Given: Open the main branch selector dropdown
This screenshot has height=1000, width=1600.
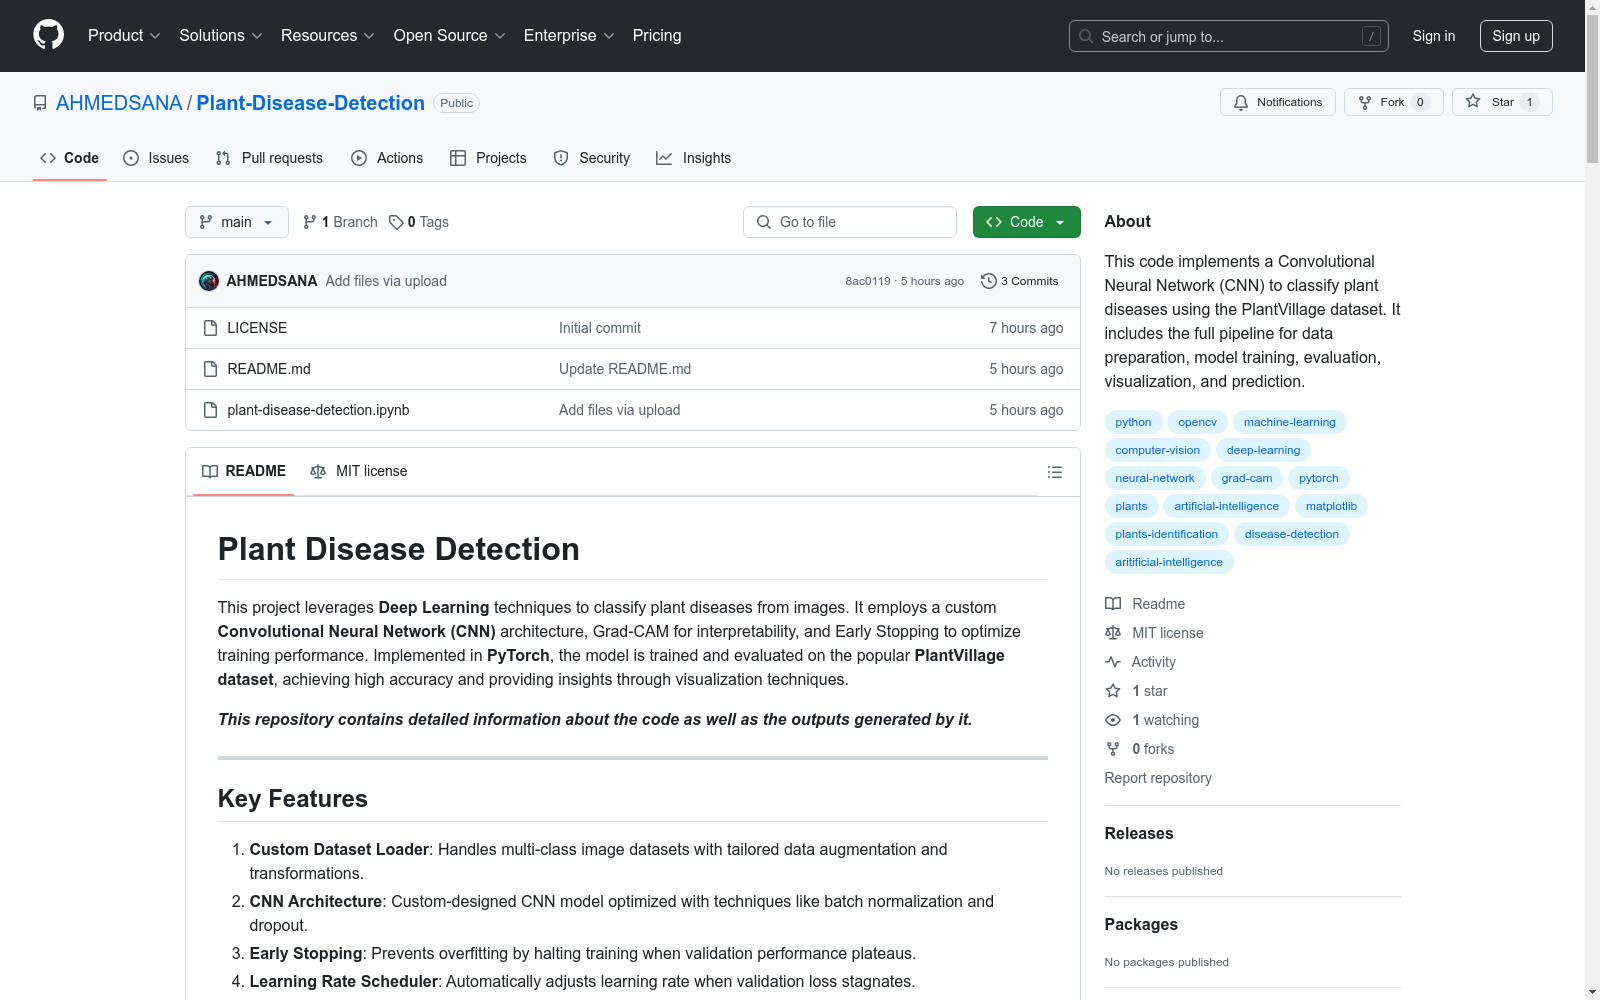Looking at the screenshot, I should click(237, 222).
